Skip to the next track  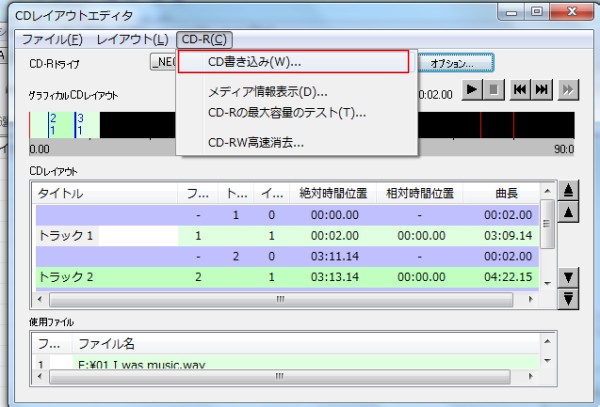coord(542,91)
